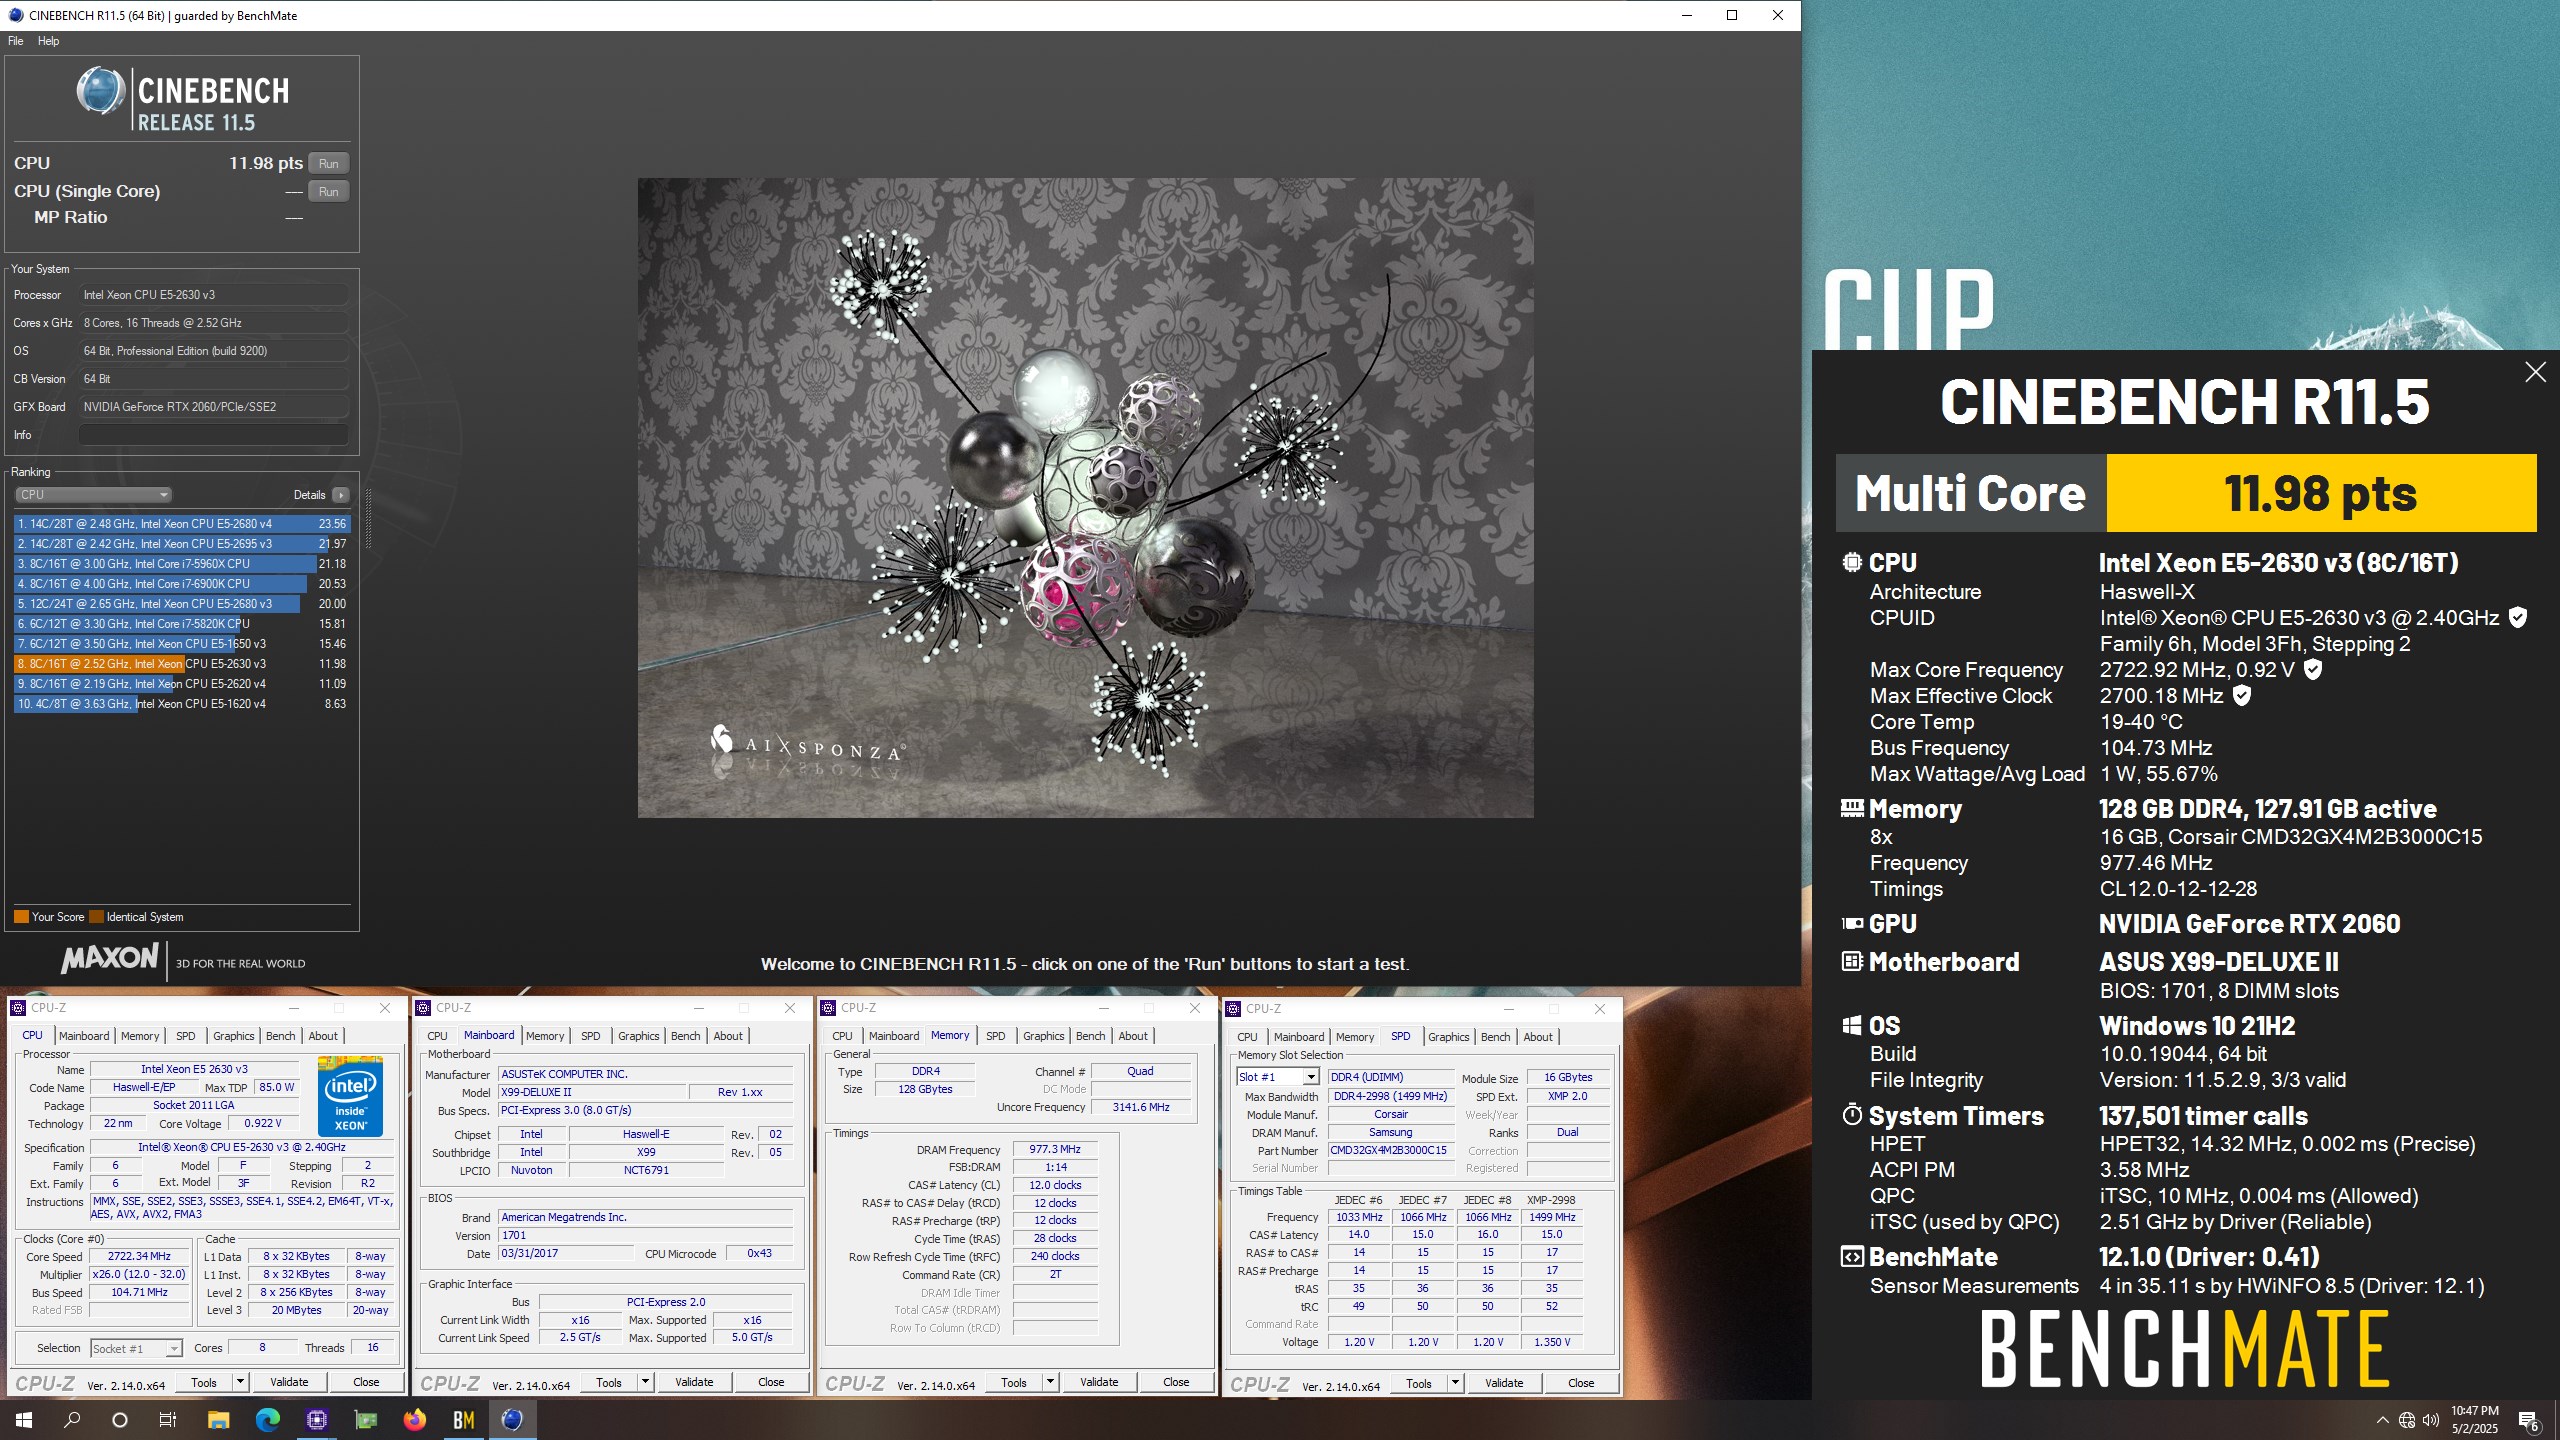This screenshot has width=2560, height=1440.
Task: Expand Tools arrow in CPU-Z Mainboard window
Action: tap(645, 1382)
